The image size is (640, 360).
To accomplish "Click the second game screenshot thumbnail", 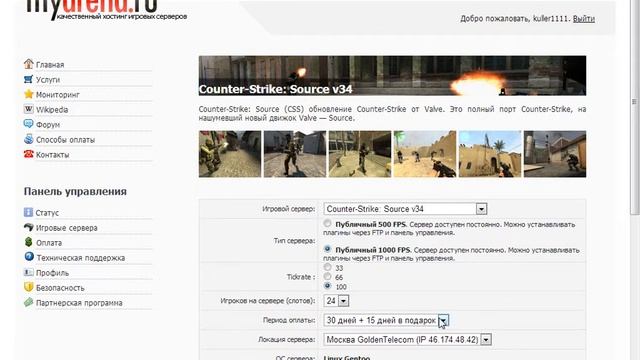I will (x=295, y=154).
